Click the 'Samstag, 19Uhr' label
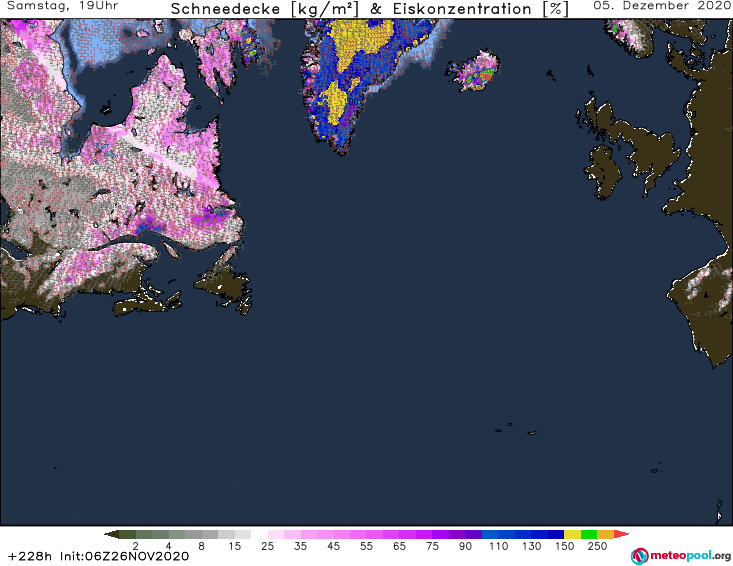The width and height of the screenshot is (733, 566). 63,6
